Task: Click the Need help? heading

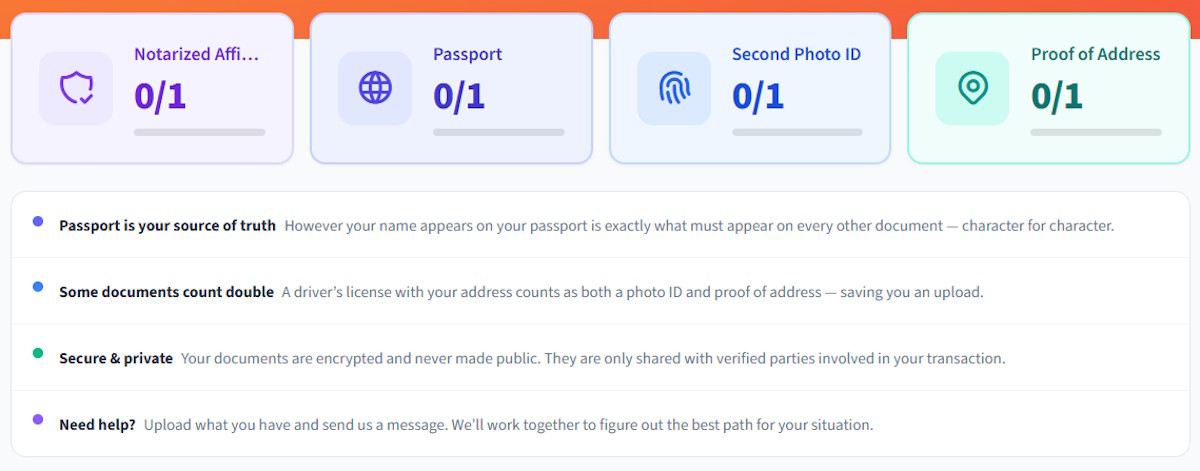Action: 97,425
